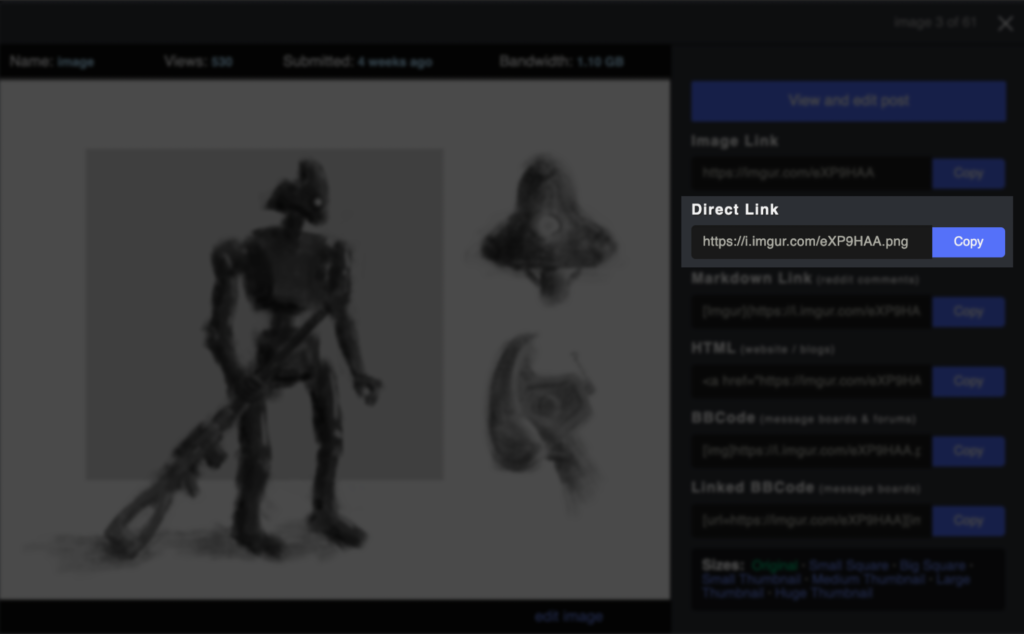Open the View and edit post page

tap(847, 100)
